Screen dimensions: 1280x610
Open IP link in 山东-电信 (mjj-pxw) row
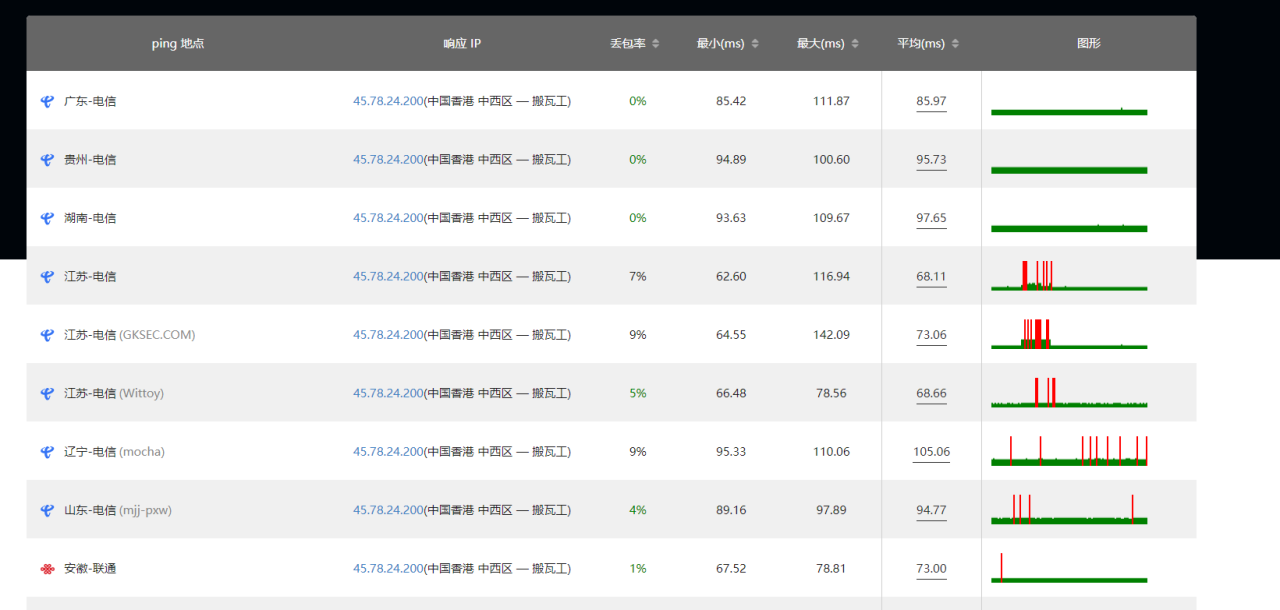pyautogui.click(x=388, y=510)
